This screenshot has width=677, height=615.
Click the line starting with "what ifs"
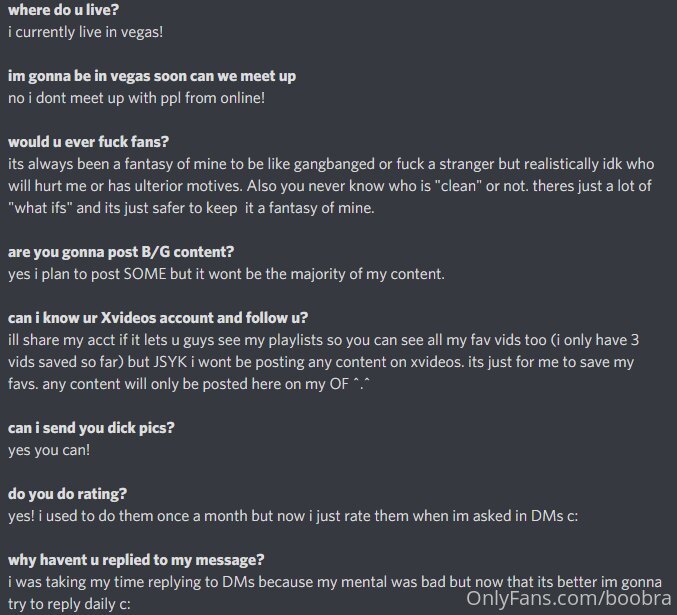click(191, 208)
